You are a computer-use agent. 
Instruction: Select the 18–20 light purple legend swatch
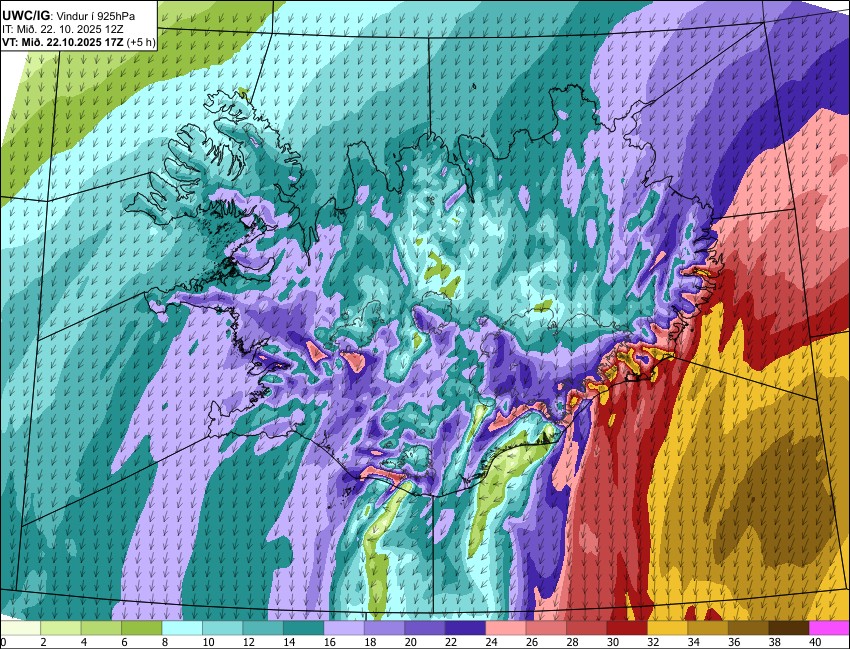pos(384,628)
